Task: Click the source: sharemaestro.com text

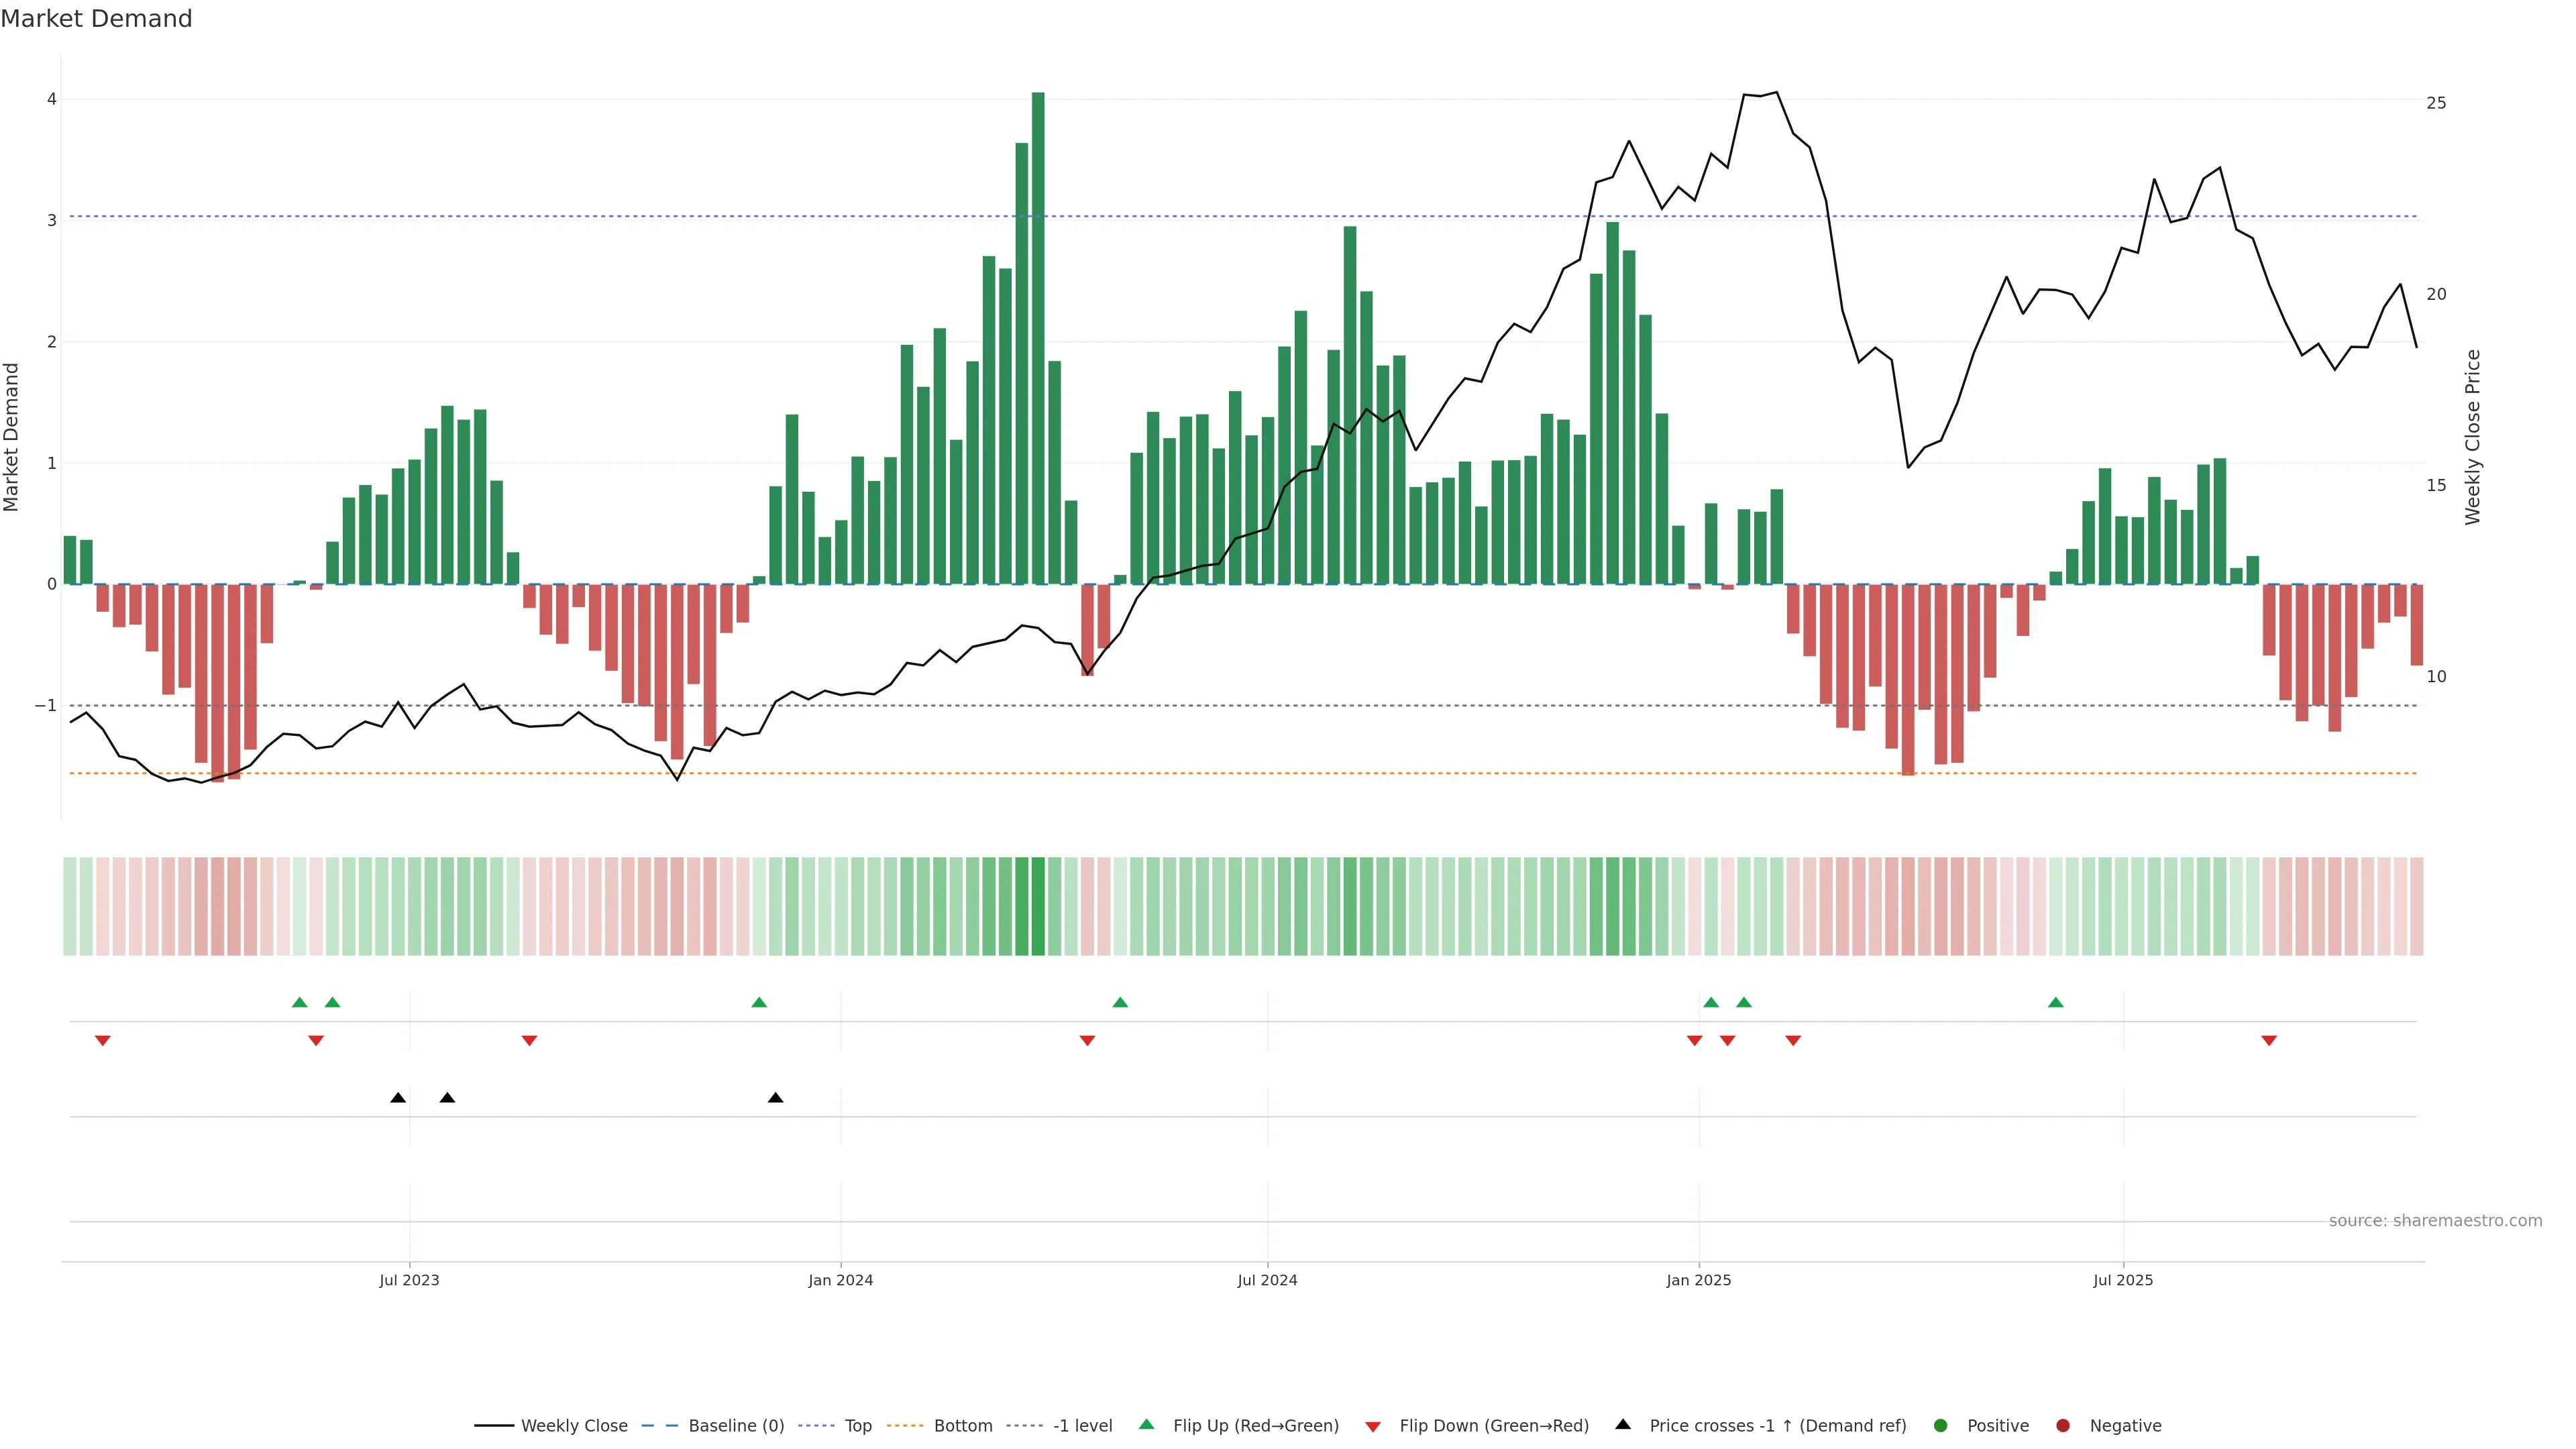Action: click(x=2435, y=1220)
